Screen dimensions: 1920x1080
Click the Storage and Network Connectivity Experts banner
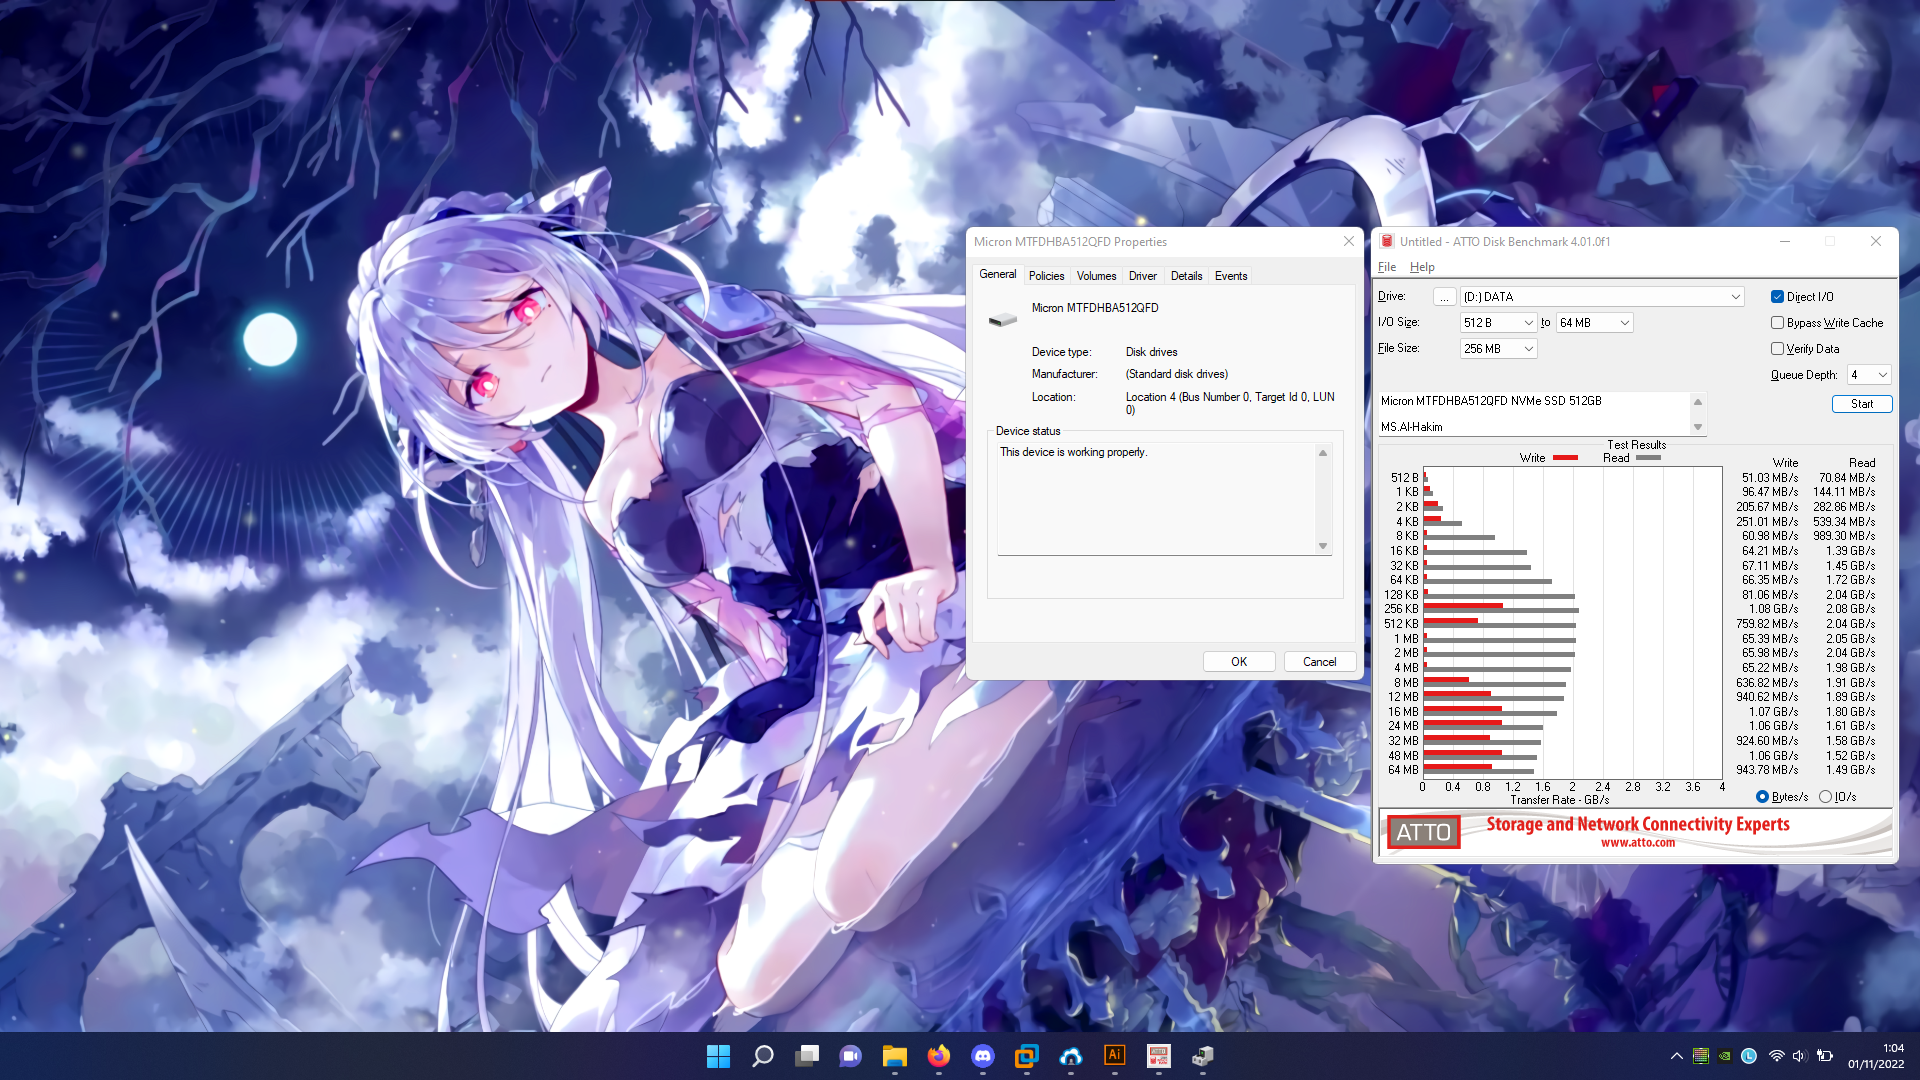[1637, 824]
